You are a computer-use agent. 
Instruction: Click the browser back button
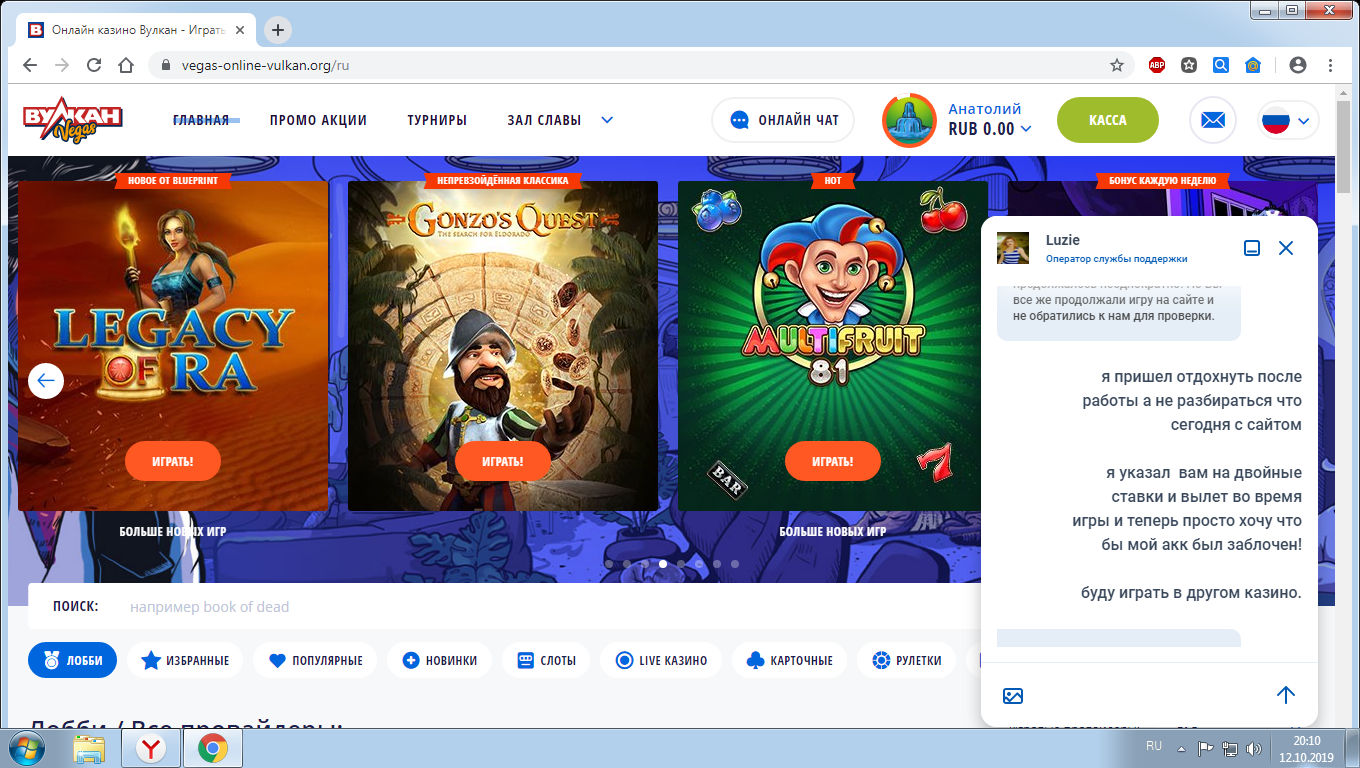[30, 65]
